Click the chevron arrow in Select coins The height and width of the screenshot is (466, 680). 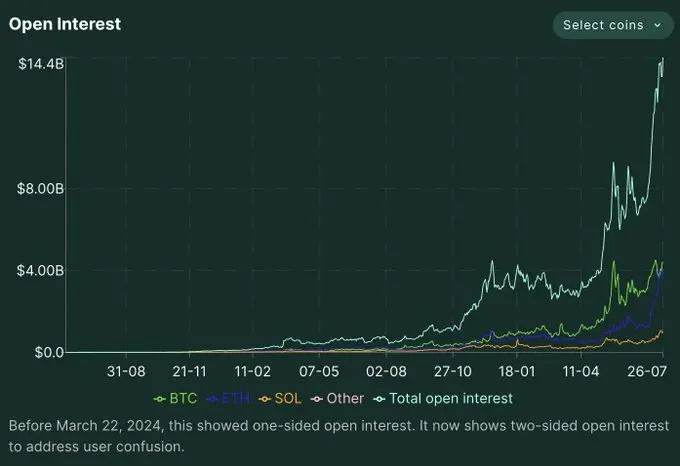[657, 25]
